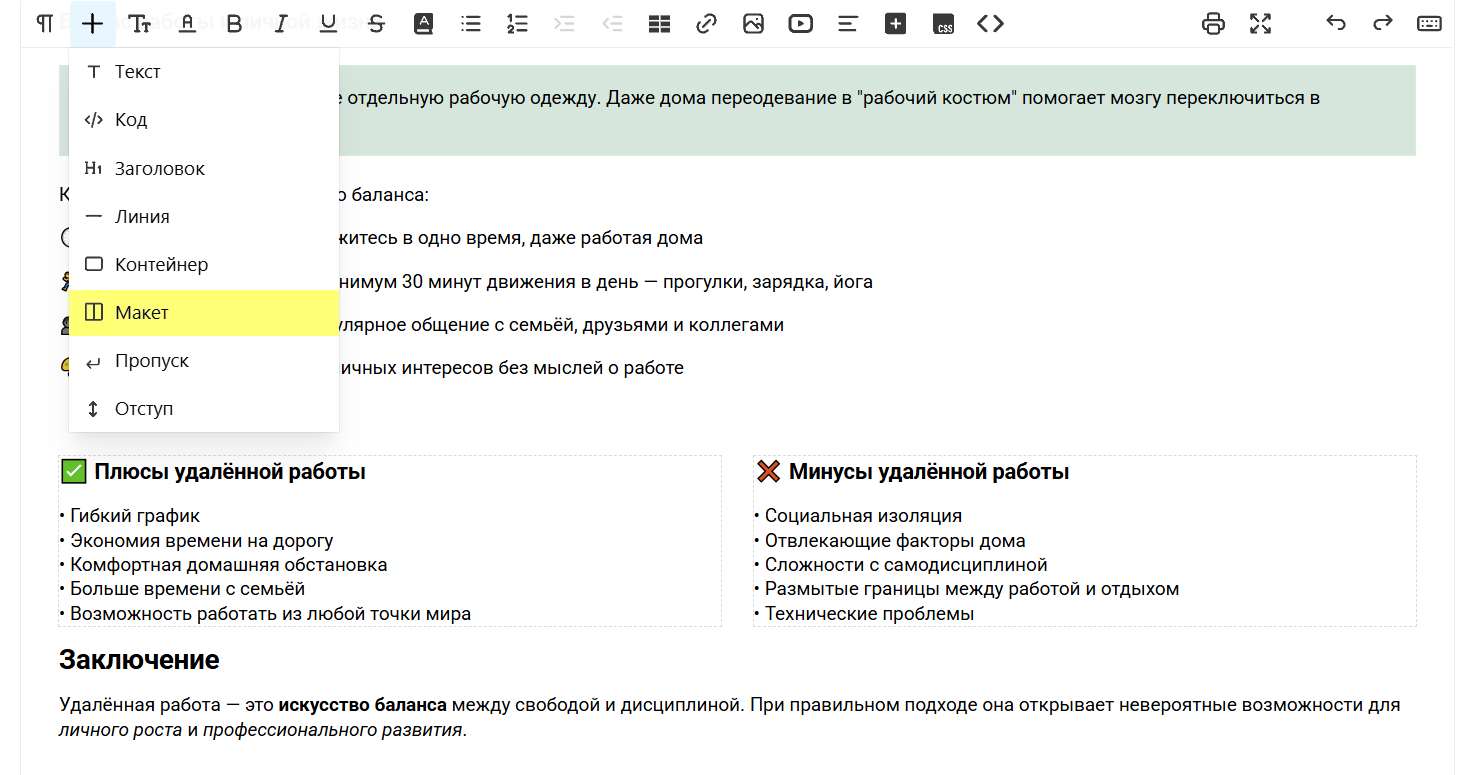The height and width of the screenshot is (775, 1475).
Task: Click the line about 30 минут движения
Action: [x=606, y=282]
